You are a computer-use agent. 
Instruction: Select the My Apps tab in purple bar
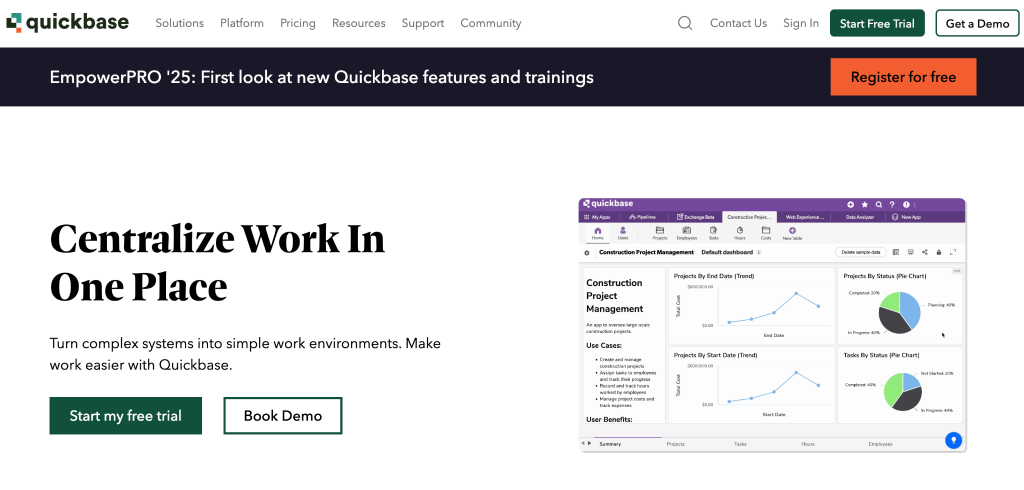[597, 217]
